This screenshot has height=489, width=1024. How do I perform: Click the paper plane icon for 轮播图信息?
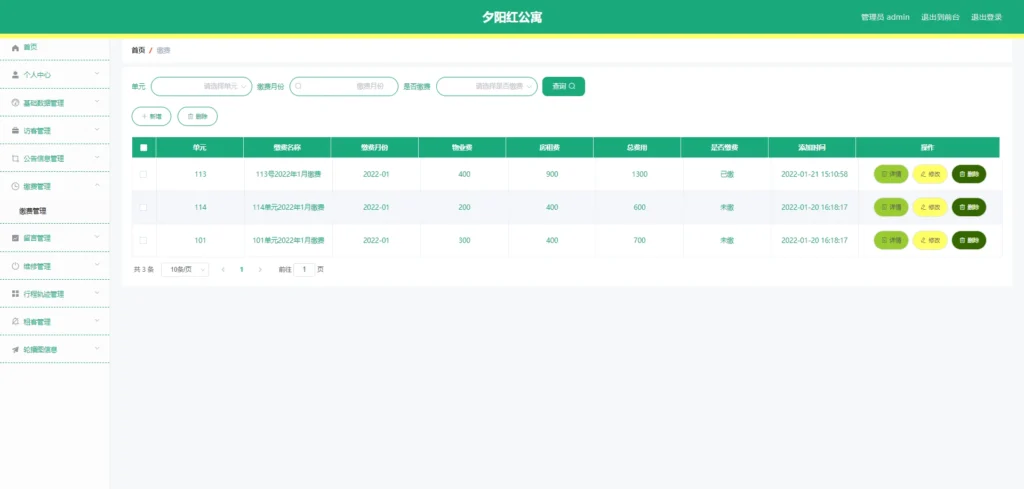point(15,350)
